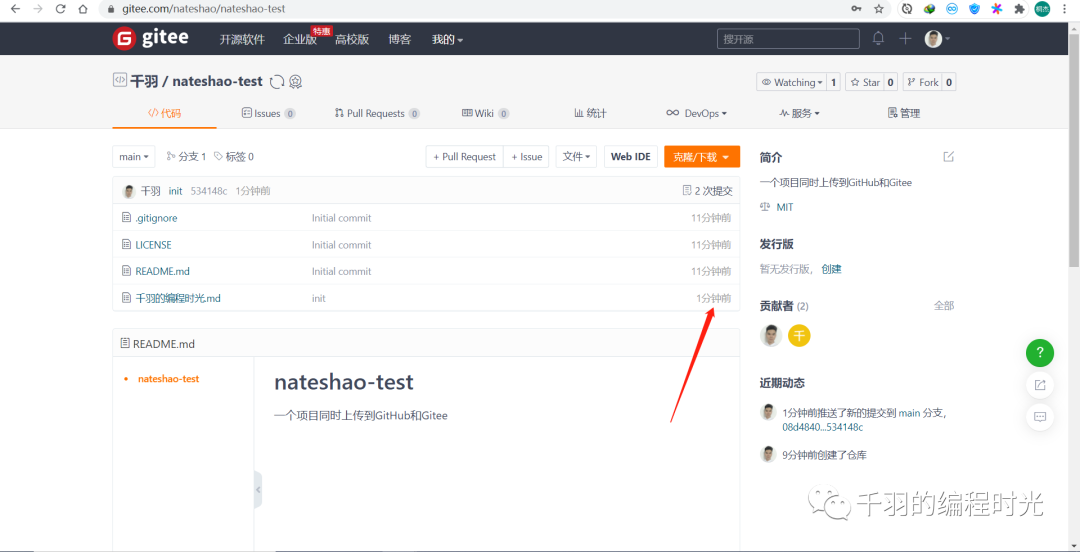Open 开源软件 in the top navigation
Screen dimensions: 1080x552
242,39
